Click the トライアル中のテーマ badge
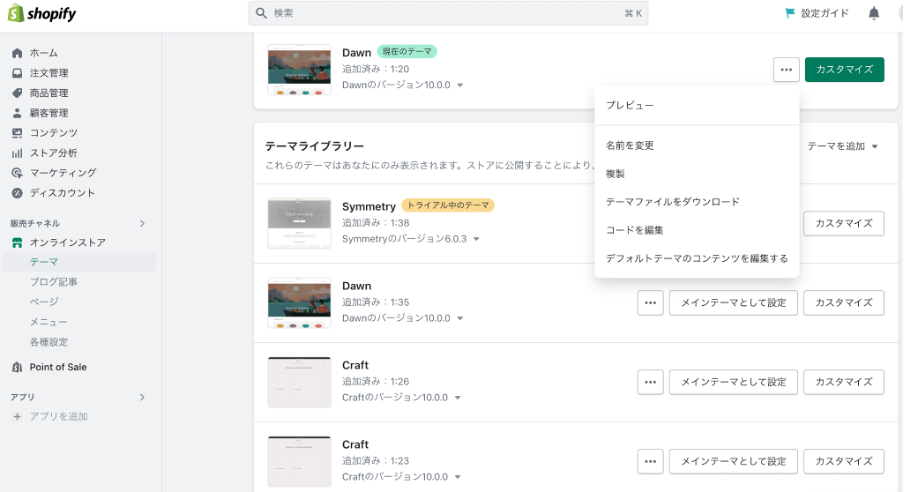904x492 pixels. coord(448,205)
